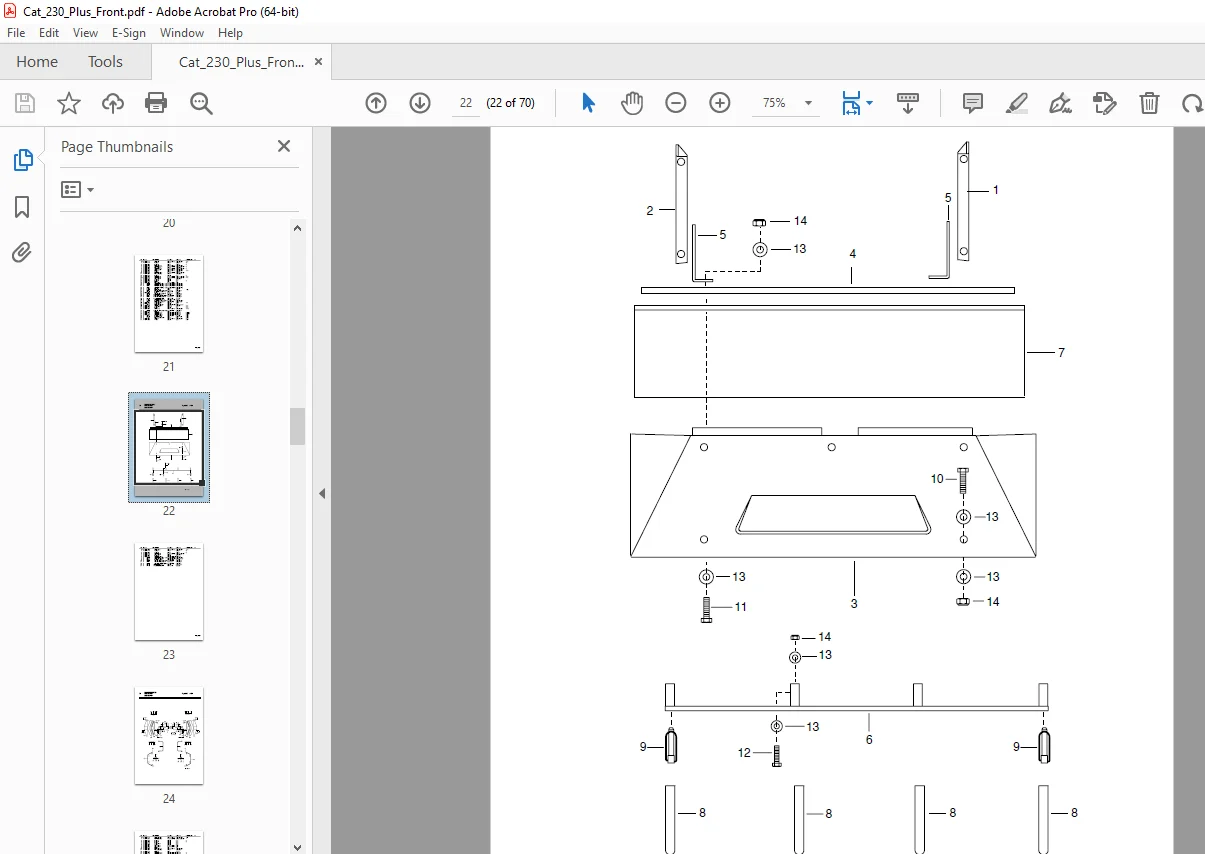Open the View menu
Screen dimensions: 1205x854
(x=86, y=33)
